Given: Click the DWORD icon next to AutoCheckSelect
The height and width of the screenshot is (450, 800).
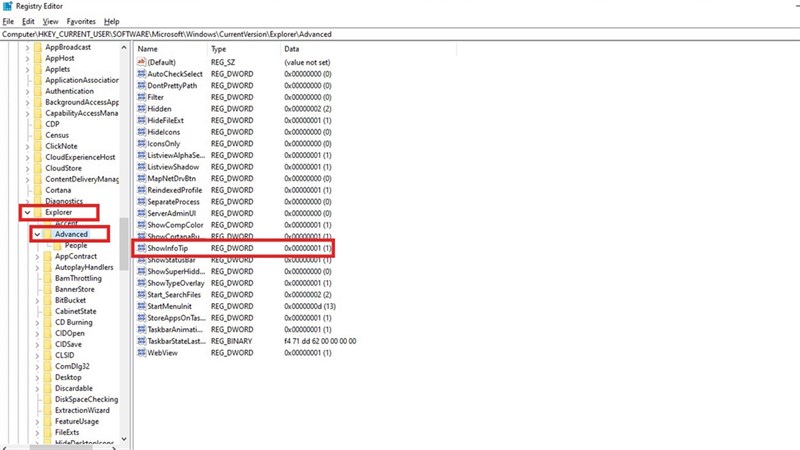Looking at the screenshot, I should (141, 73).
